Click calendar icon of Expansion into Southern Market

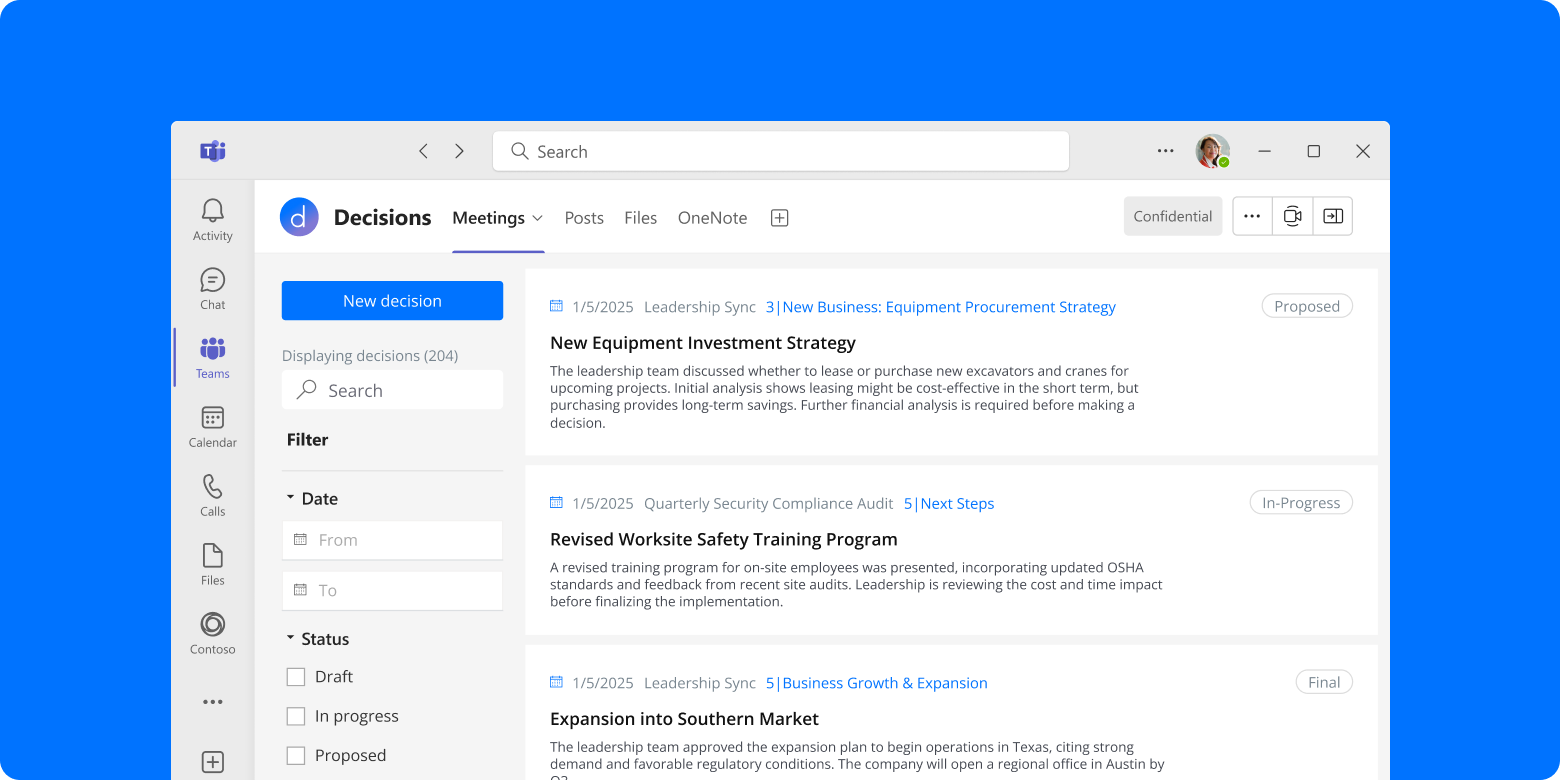[x=556, y=682]
